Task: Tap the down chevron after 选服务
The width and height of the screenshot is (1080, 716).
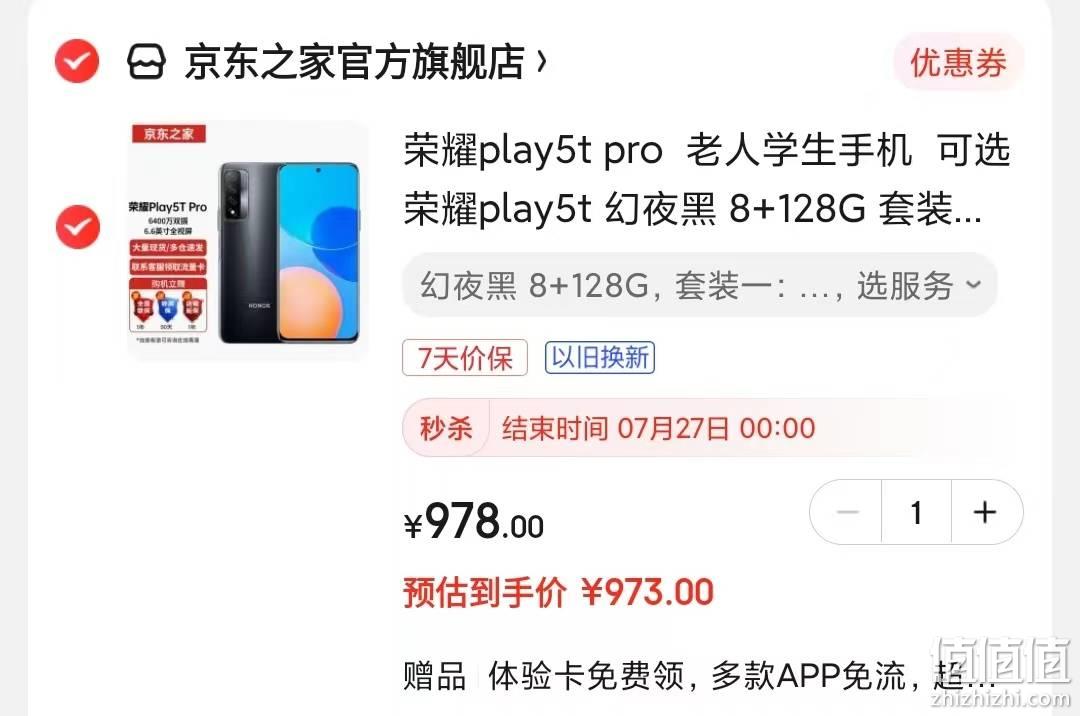Action: tap(973, 284)
